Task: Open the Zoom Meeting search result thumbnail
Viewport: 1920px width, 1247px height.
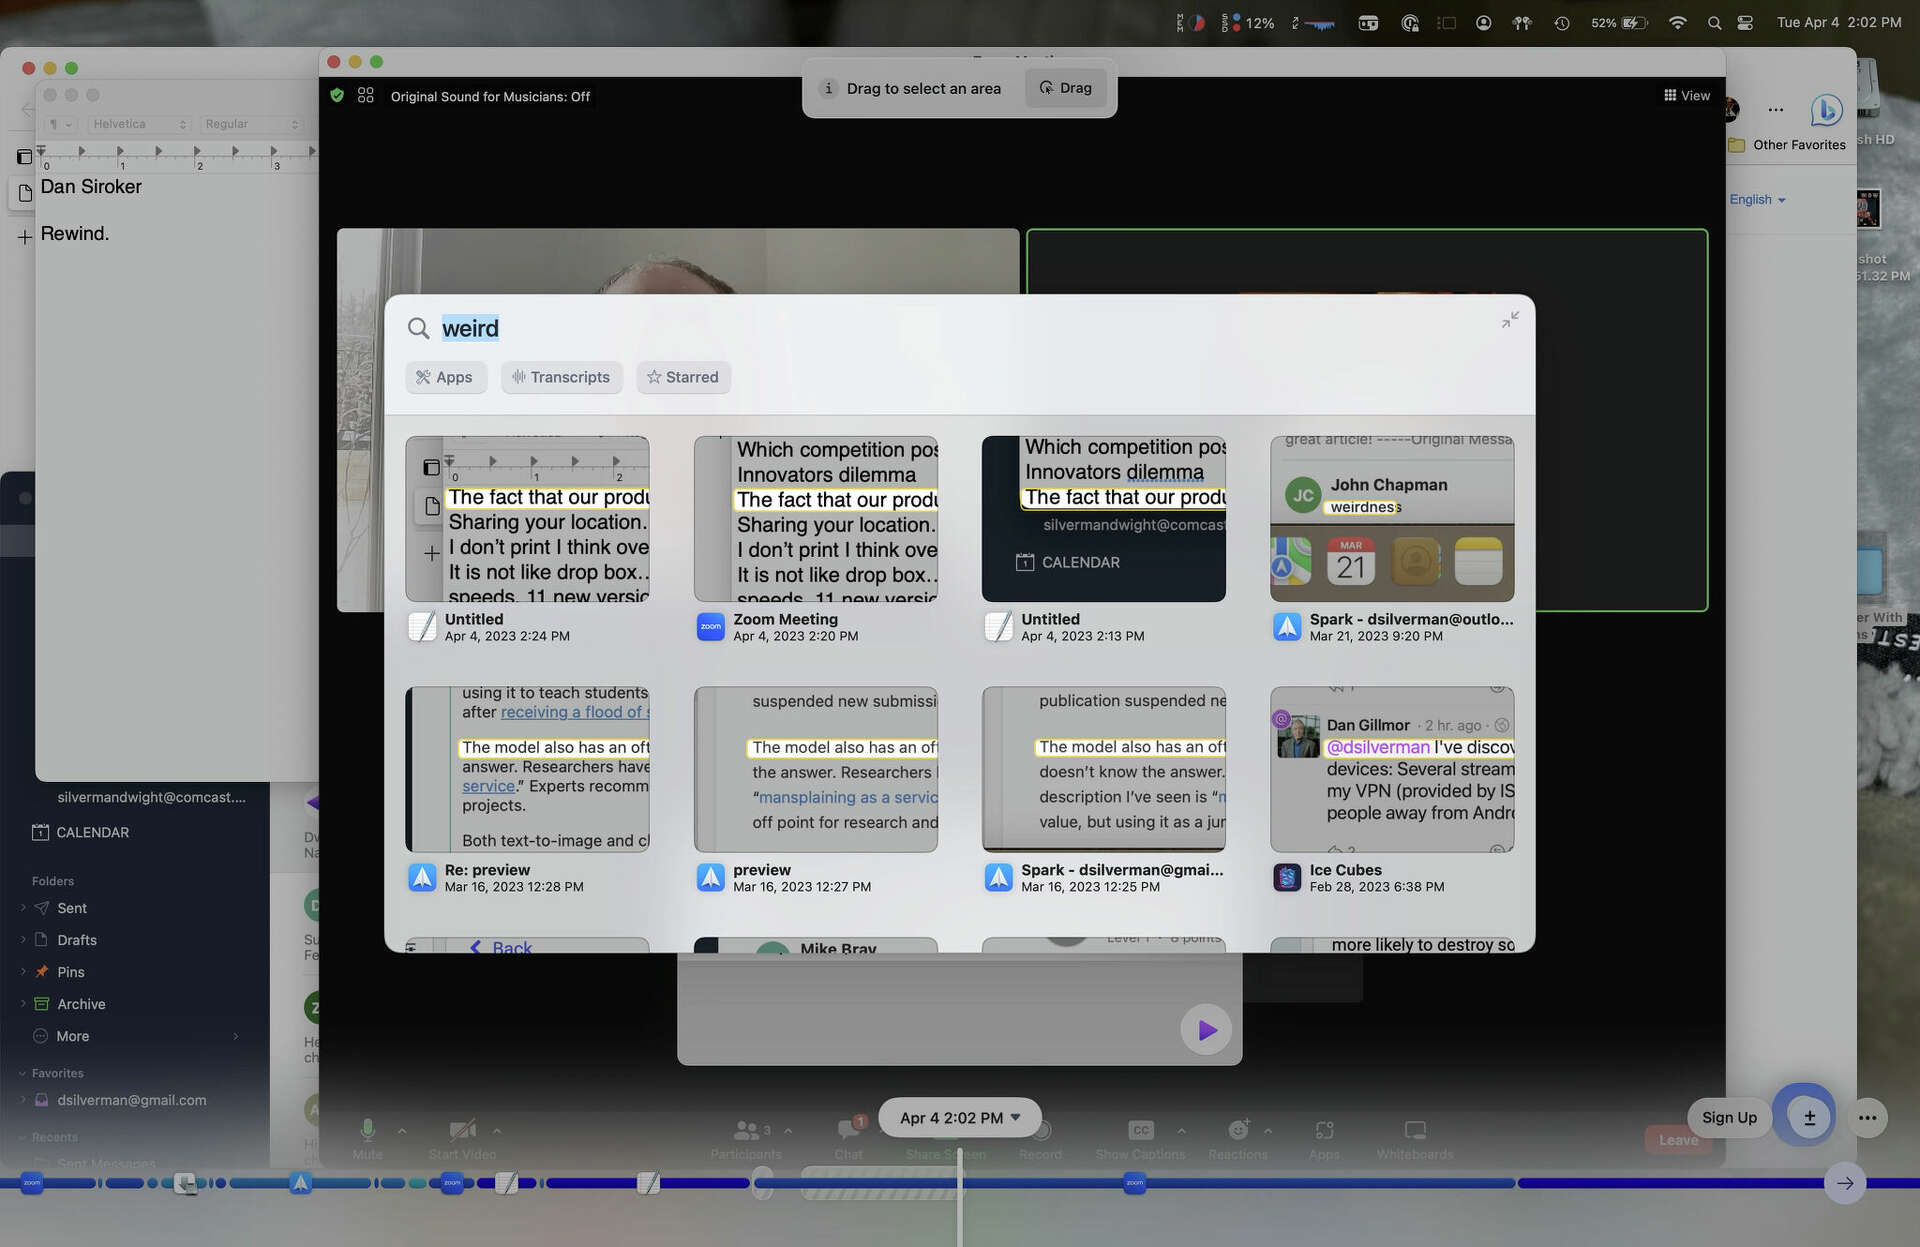Action: coord(815,518)
